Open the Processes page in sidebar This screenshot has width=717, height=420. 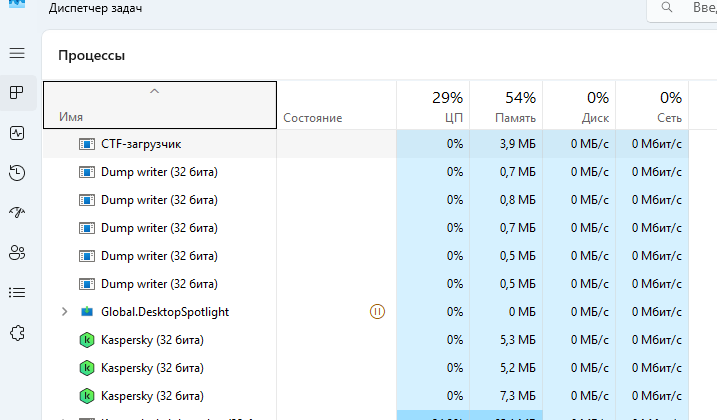pyautogui.click(x=17, y=93)
